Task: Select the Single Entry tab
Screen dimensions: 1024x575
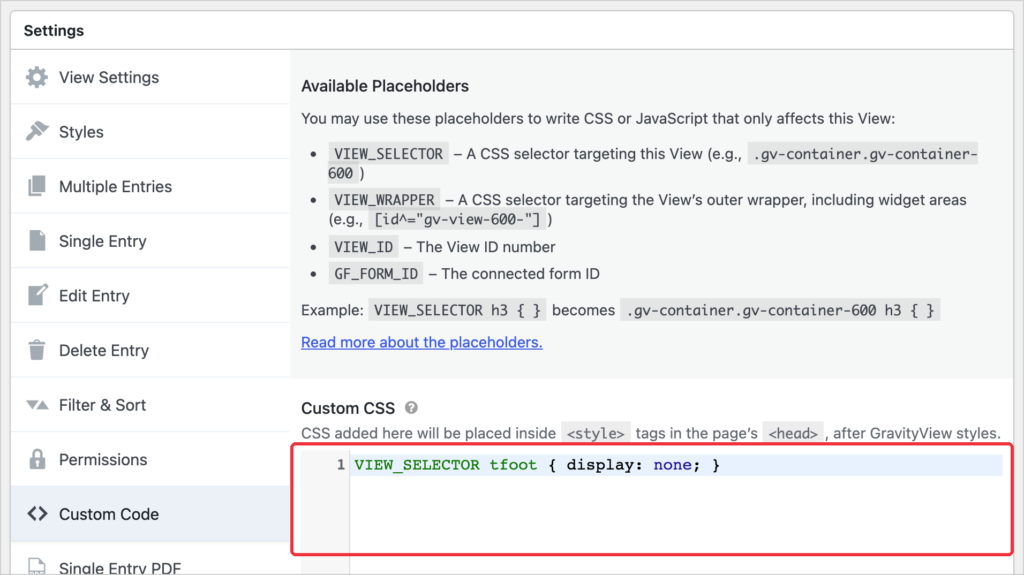Action: [x=150, y=240]
